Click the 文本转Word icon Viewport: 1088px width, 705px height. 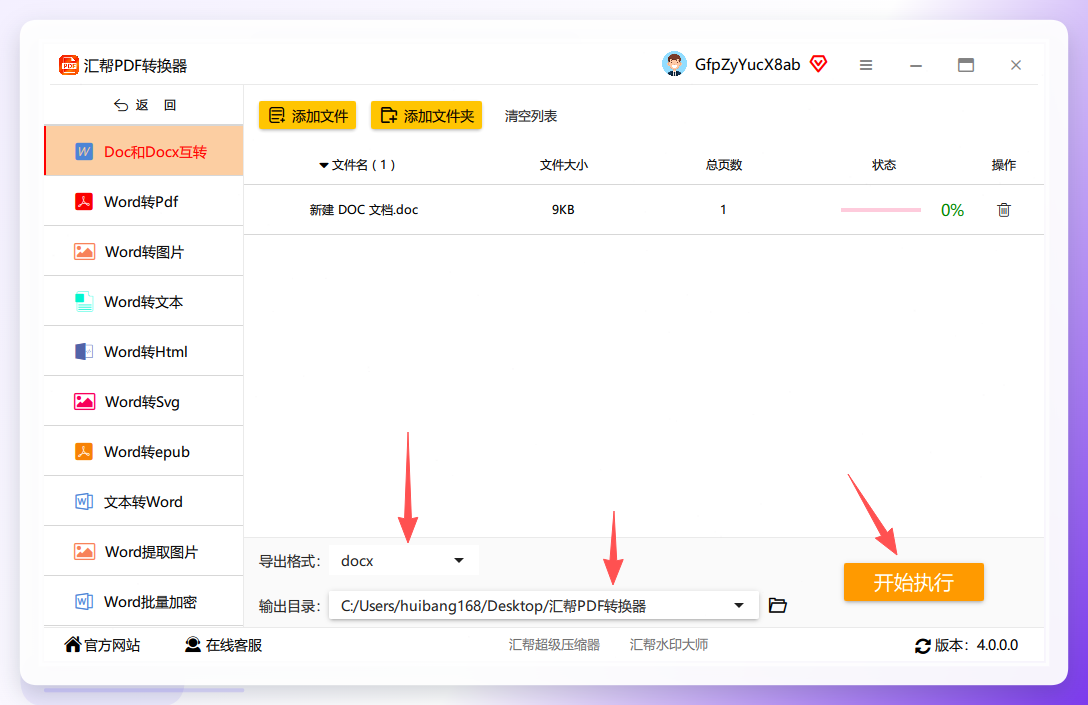[84, 502]
